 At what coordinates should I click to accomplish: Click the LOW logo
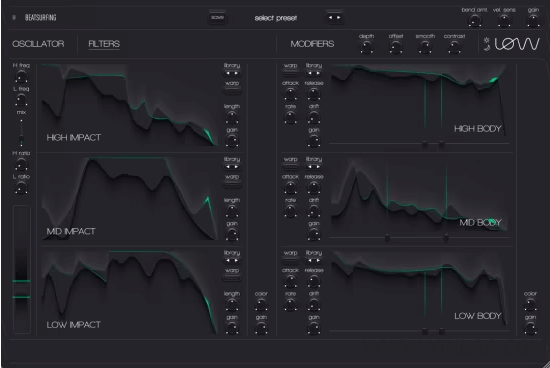coord(517,44)
